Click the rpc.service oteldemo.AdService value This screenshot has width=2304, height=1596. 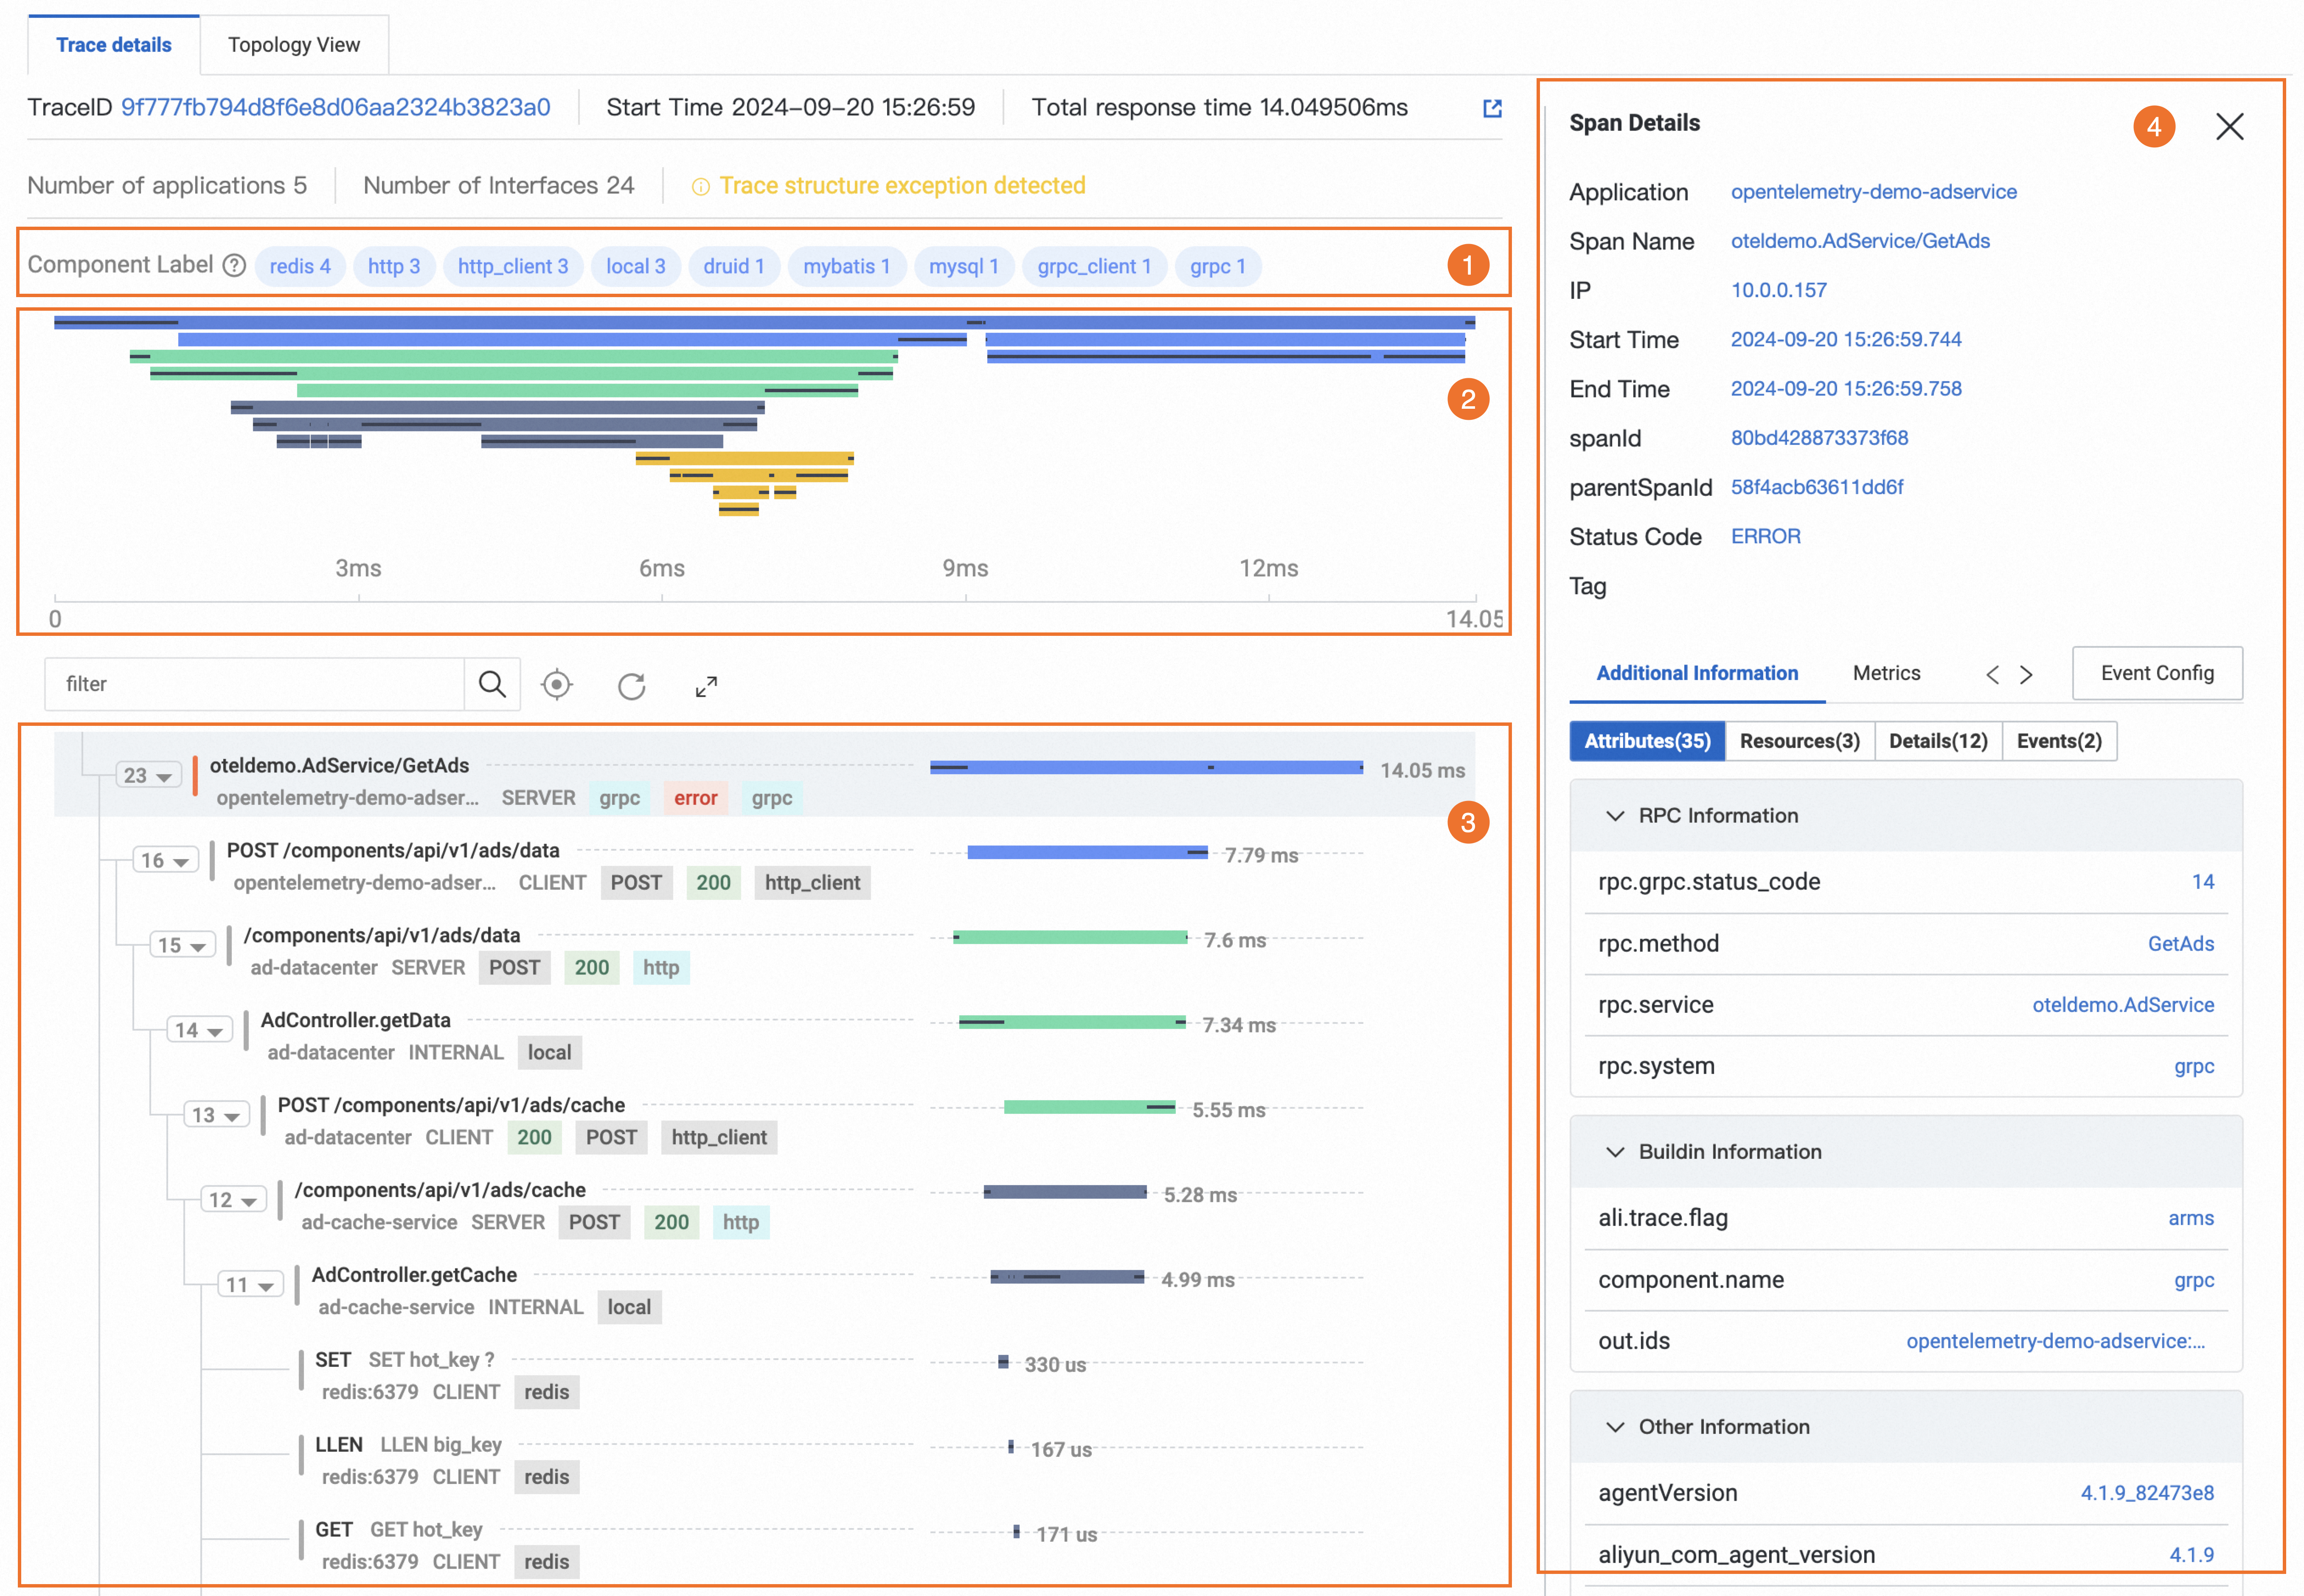pos(2123,1005)
